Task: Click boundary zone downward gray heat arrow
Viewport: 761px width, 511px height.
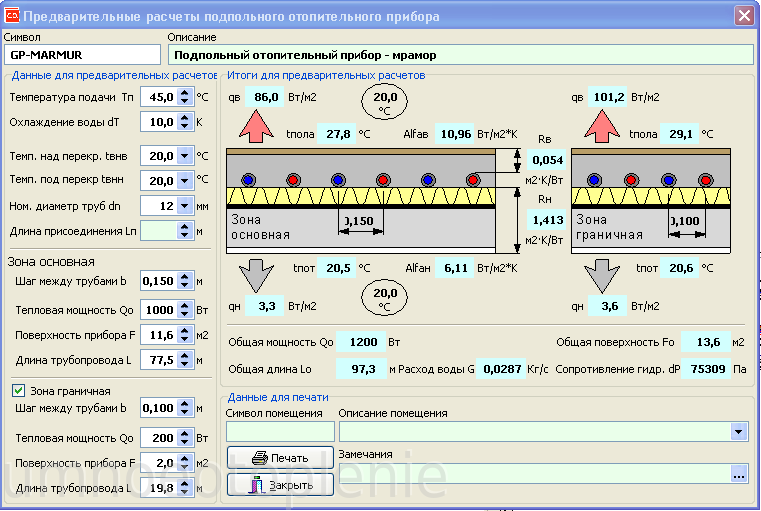Action: pos(602,275)
